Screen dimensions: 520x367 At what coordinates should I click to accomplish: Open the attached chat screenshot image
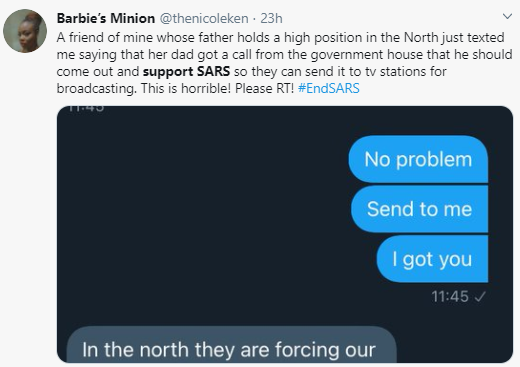coord(285,234)
